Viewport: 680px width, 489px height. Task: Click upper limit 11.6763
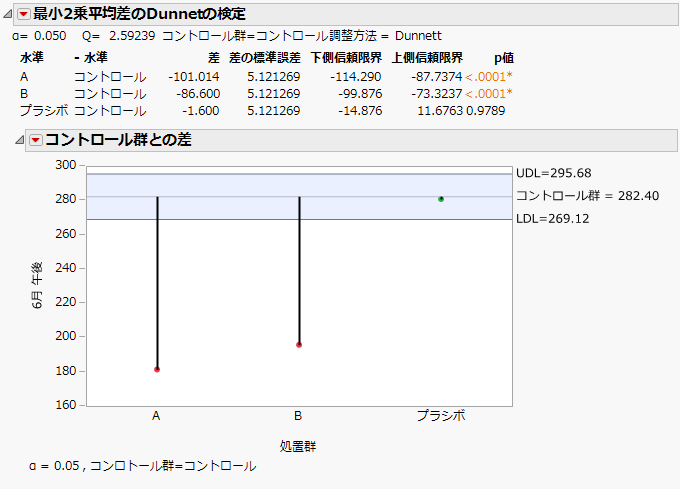coord(440,111)
